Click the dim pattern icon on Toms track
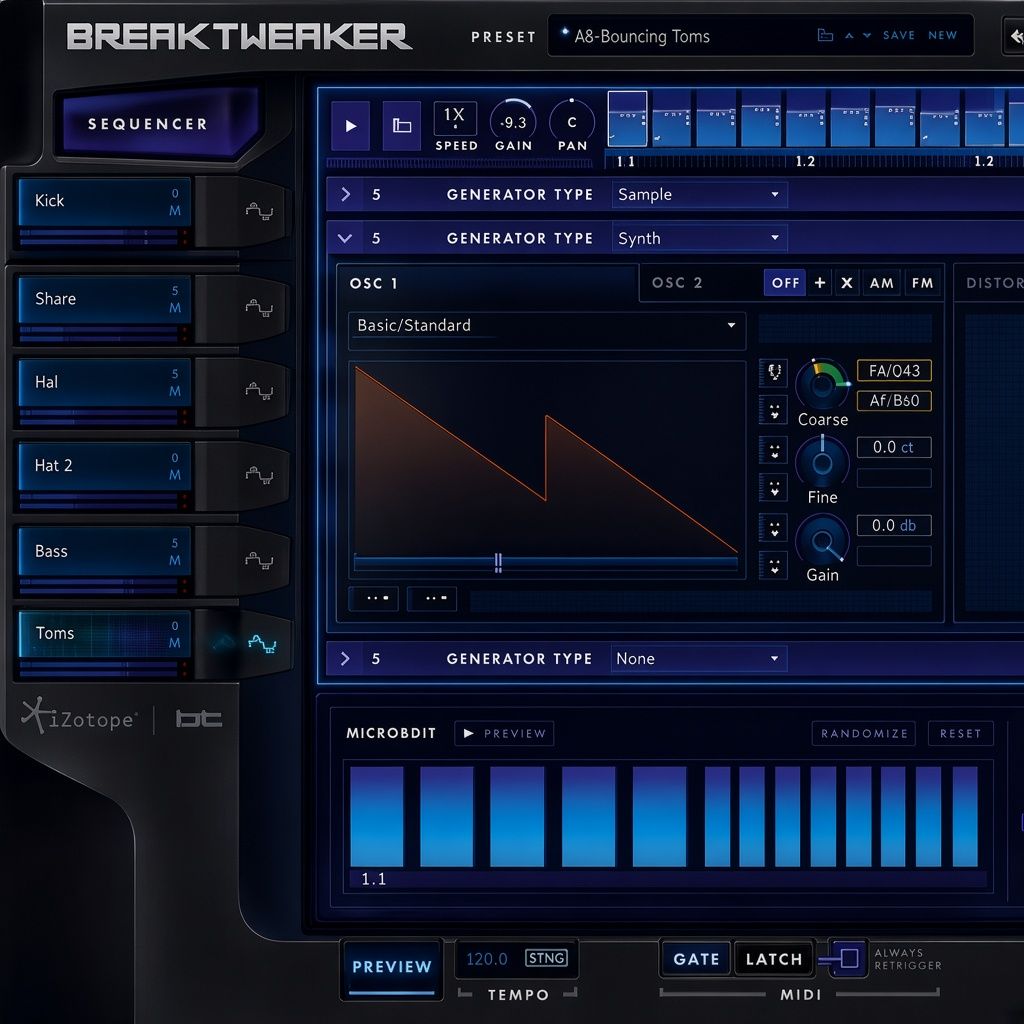This screenshot has width=1024, height=1024. point(223,643)
